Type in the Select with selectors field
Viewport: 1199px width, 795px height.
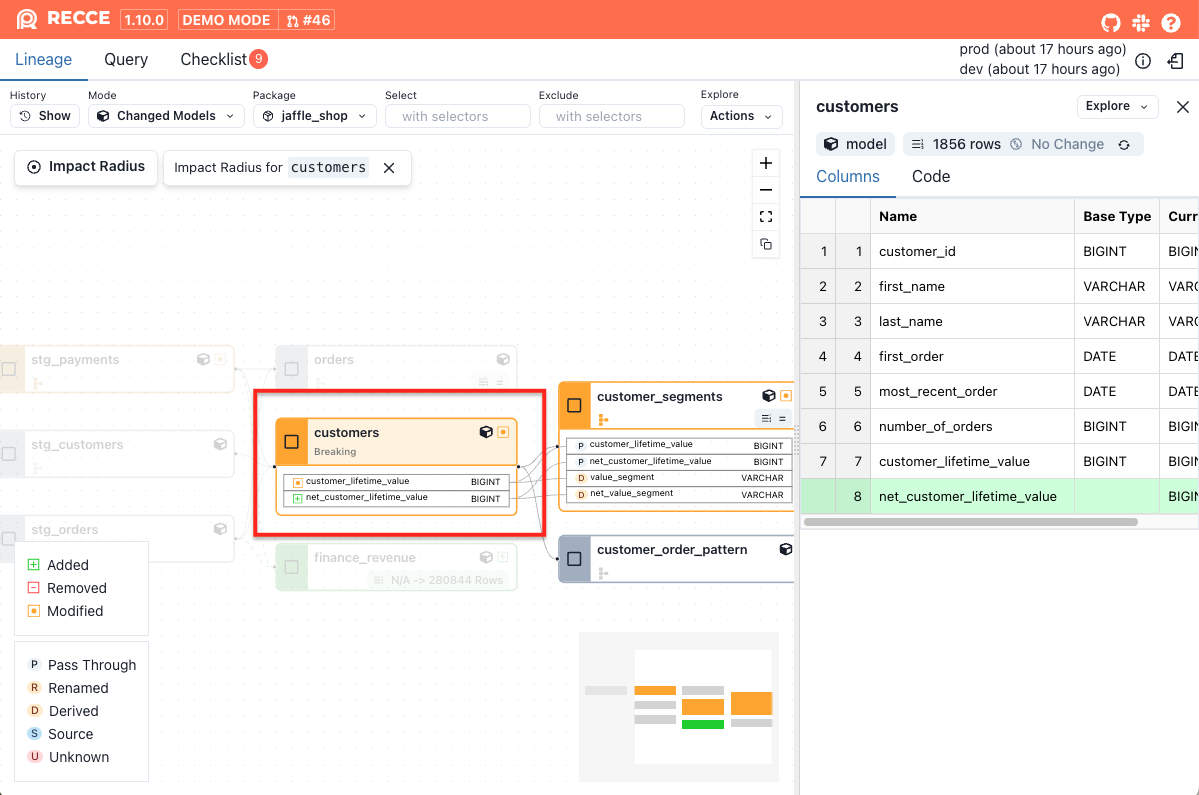tap(457, 116)
